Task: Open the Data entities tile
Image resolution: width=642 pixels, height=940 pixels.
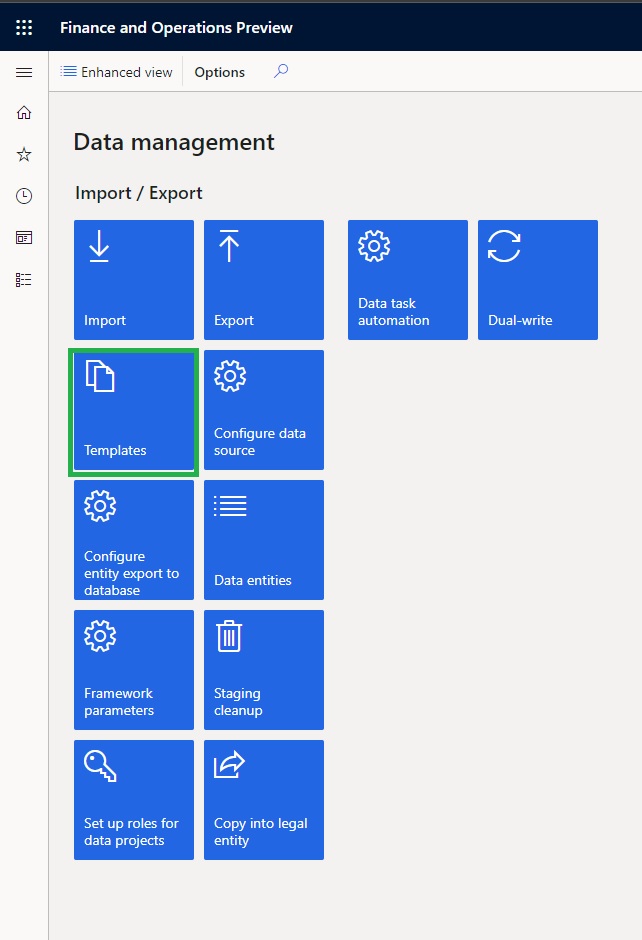Action: point(264,540)
